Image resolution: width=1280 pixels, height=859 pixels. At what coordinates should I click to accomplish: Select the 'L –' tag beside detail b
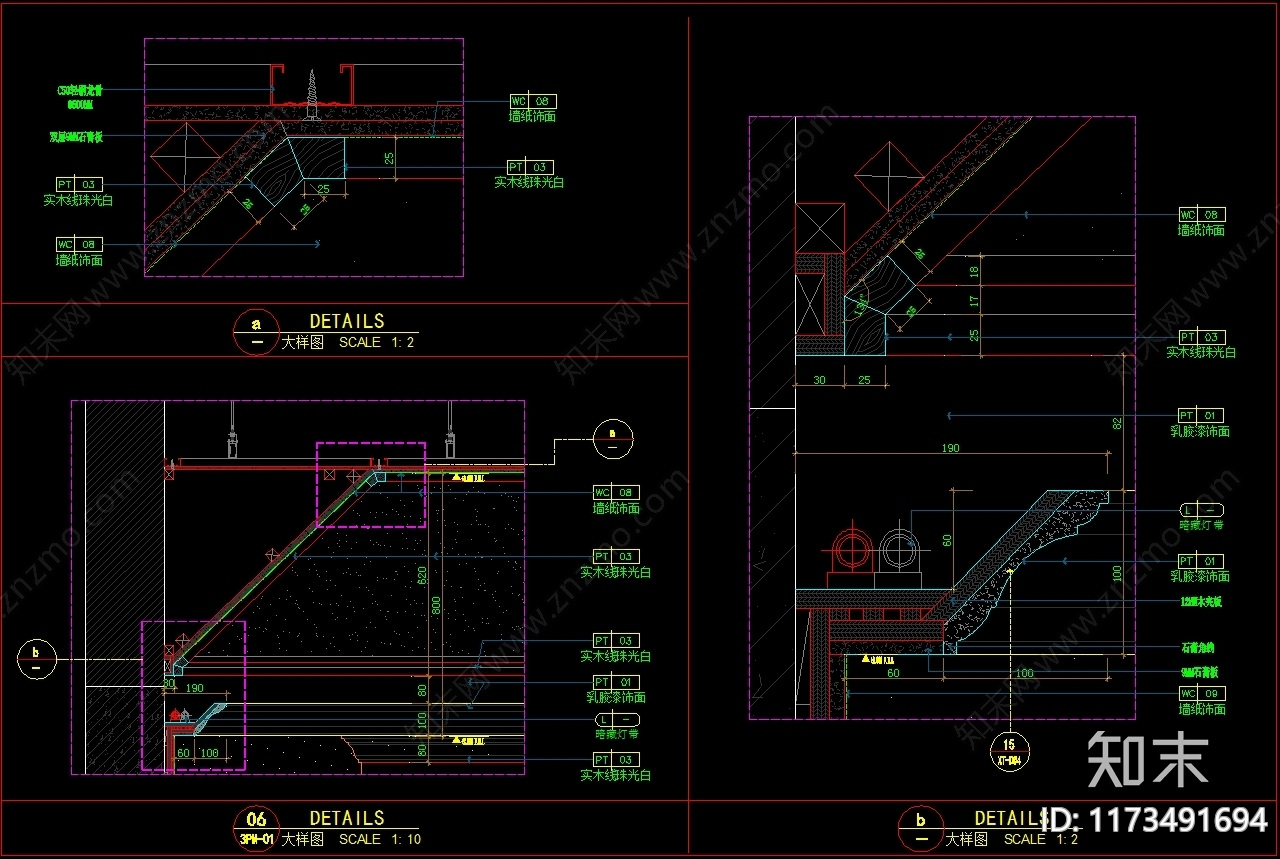pos(1201,510)
